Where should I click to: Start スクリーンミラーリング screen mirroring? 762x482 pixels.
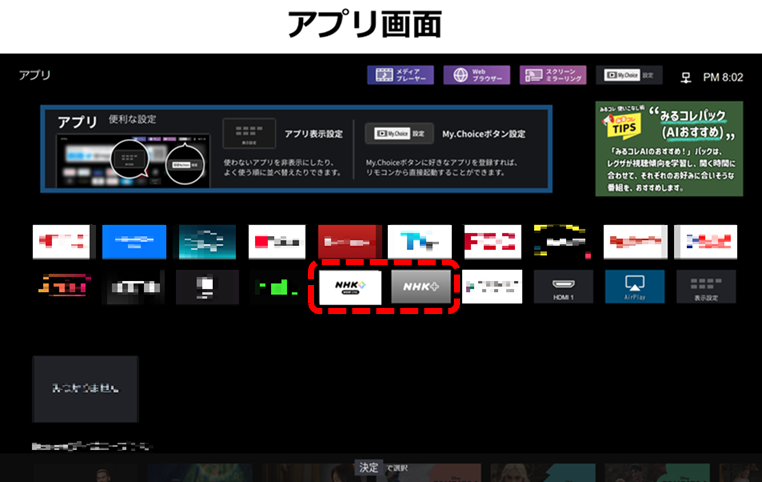[x=553, y=75]
